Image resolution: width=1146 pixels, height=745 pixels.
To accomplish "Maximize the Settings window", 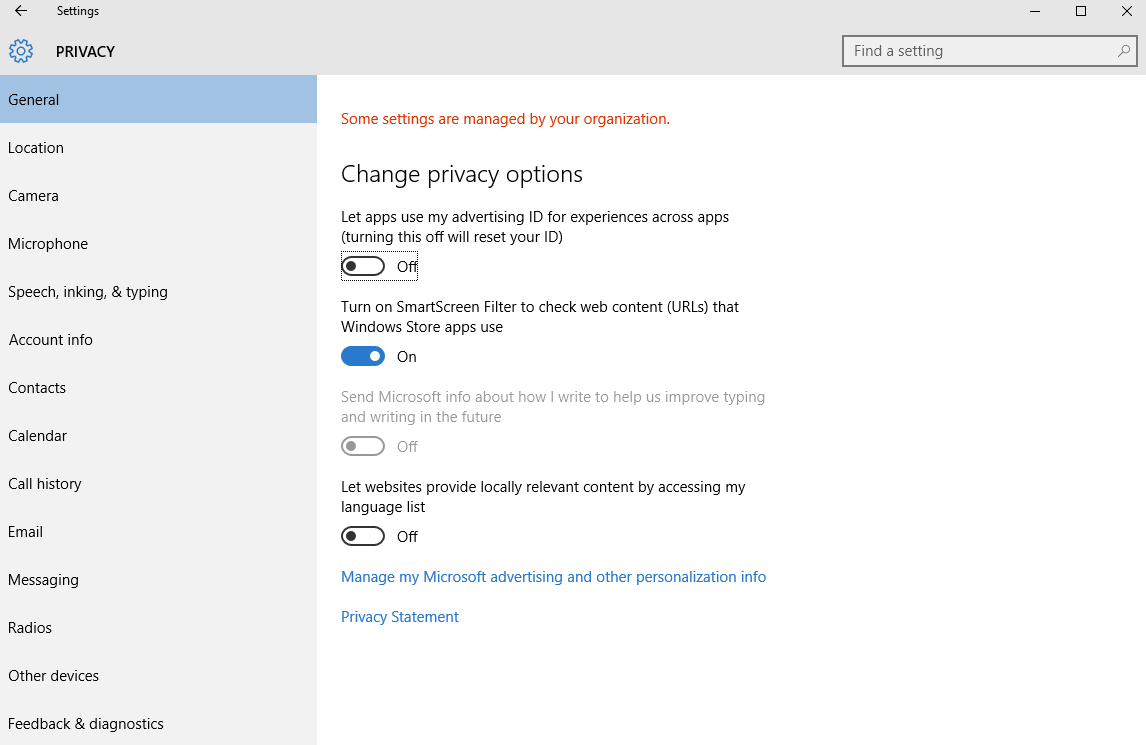I will click(1081, 11).
